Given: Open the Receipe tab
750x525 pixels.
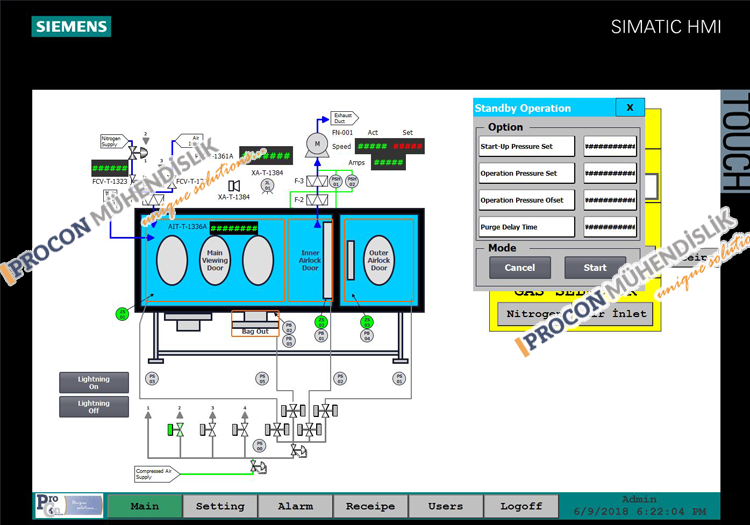Looking at the screenshot, I should point(371,506).
